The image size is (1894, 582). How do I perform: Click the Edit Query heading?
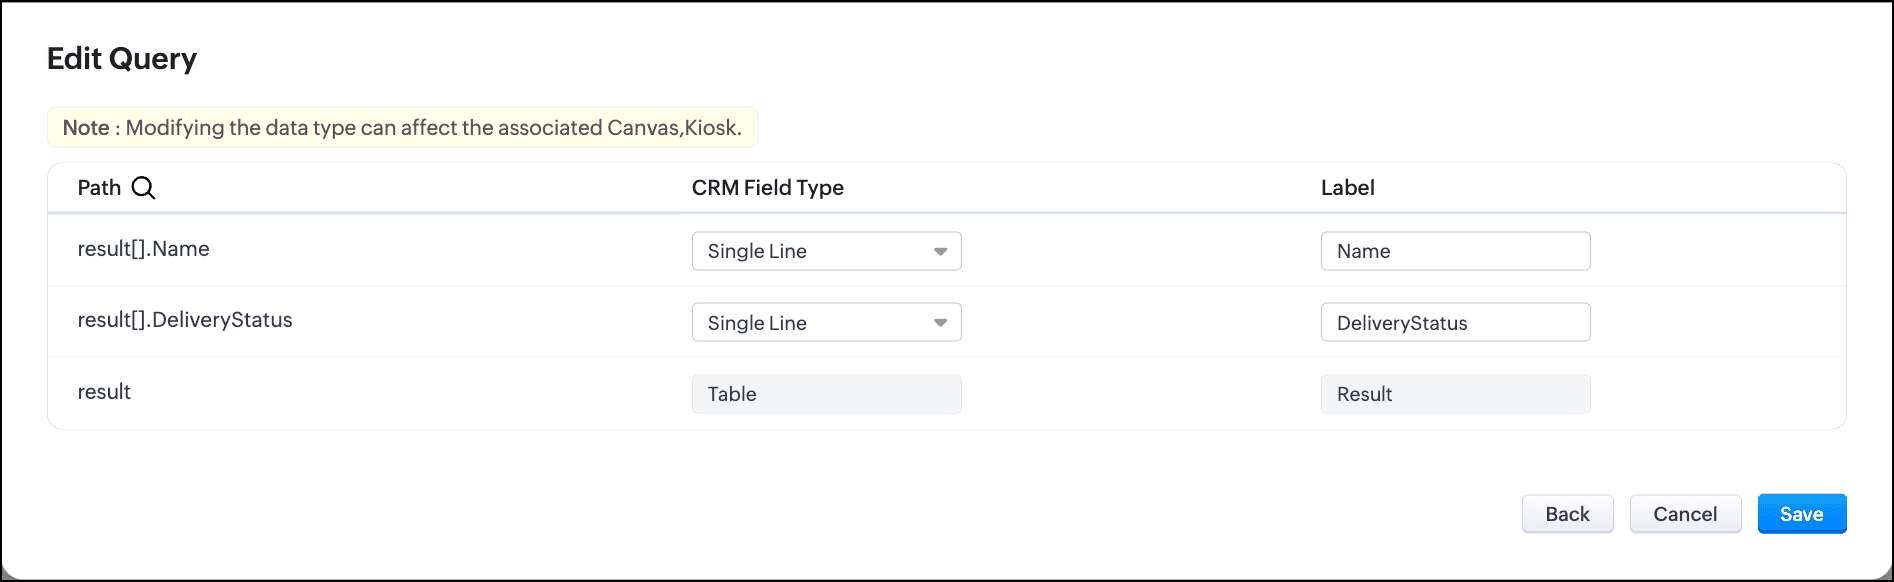pos(122,59)
